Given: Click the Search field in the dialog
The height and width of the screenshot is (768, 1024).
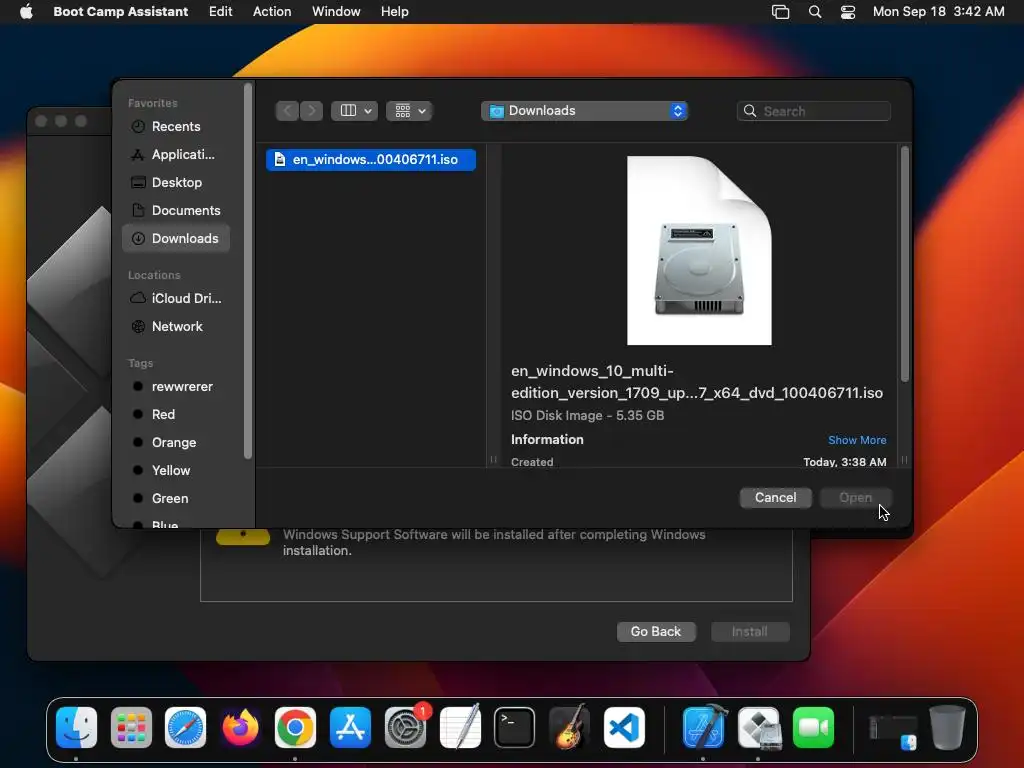Looking at the screenshot, I should (x=814, y=111).
